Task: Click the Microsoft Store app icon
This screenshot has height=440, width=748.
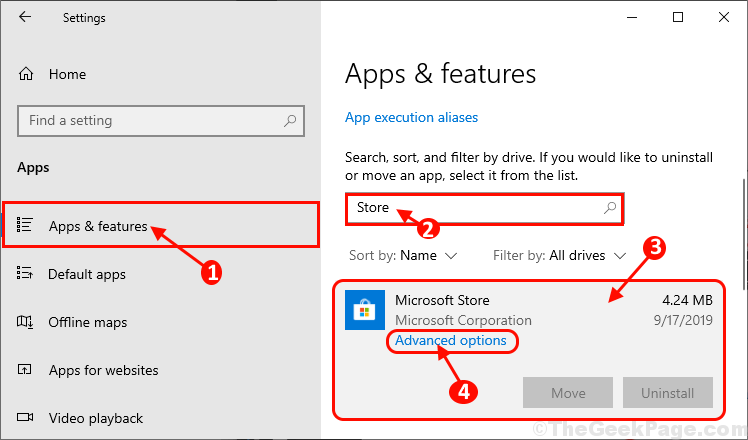Action: [x=365, y=310]
